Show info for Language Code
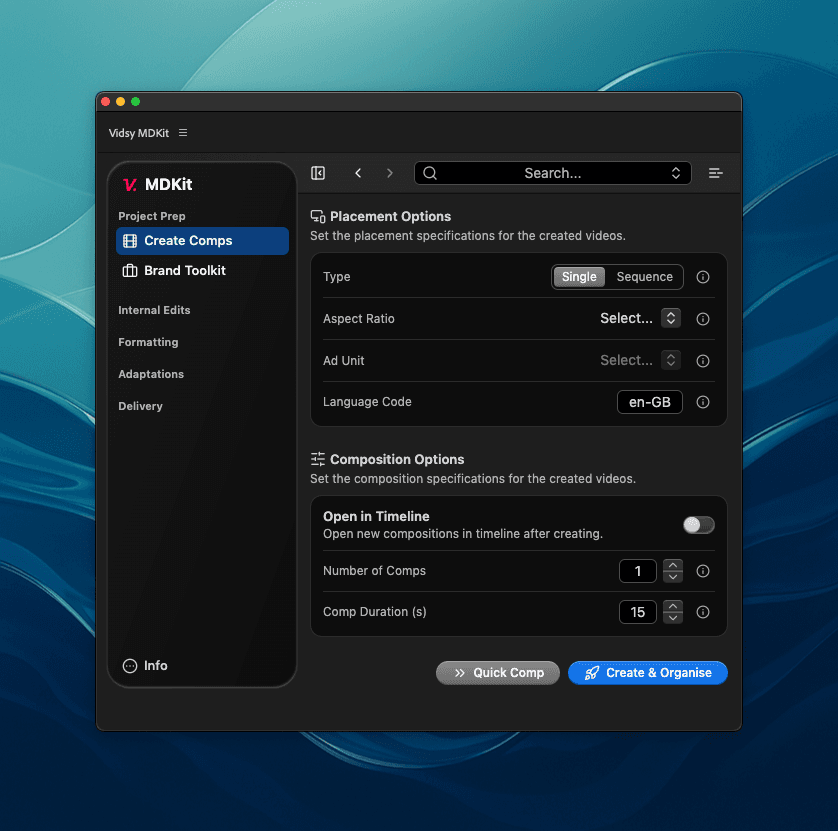This screenshot has width=838, height=831. tap(703, 402)
